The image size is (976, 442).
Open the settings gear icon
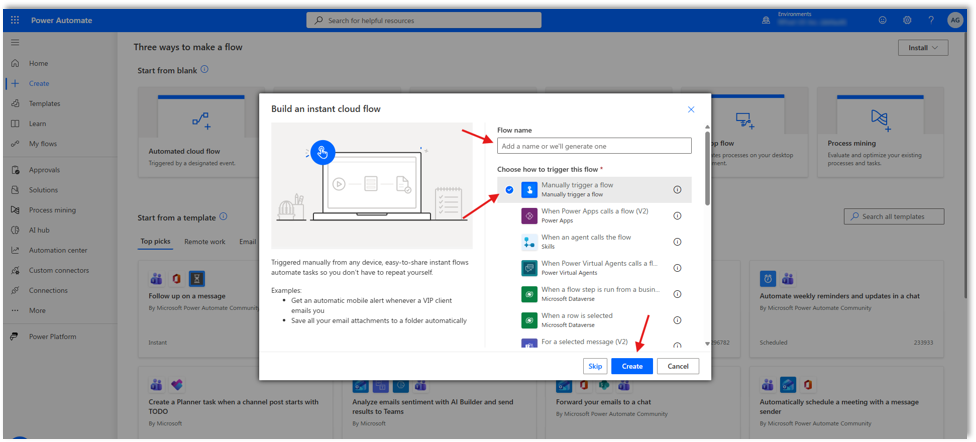point(907,20)
